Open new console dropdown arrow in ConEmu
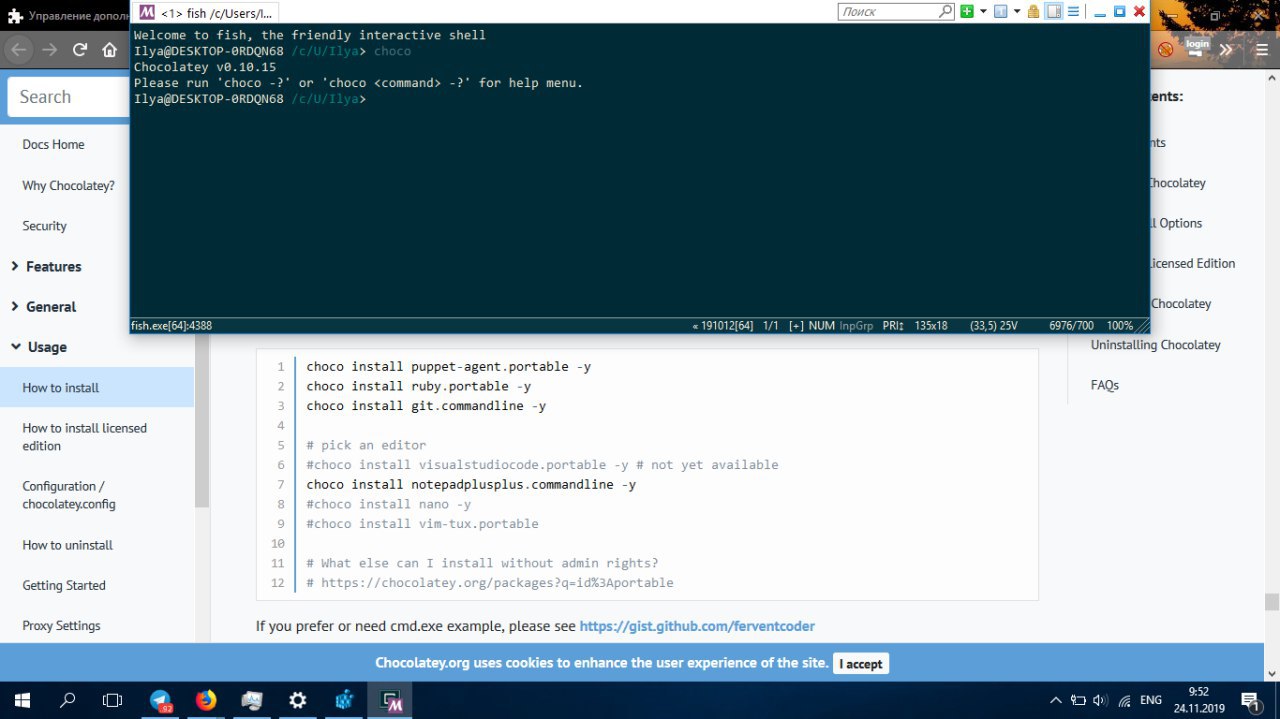This screenshot has width=1280, height=719. 983,12
